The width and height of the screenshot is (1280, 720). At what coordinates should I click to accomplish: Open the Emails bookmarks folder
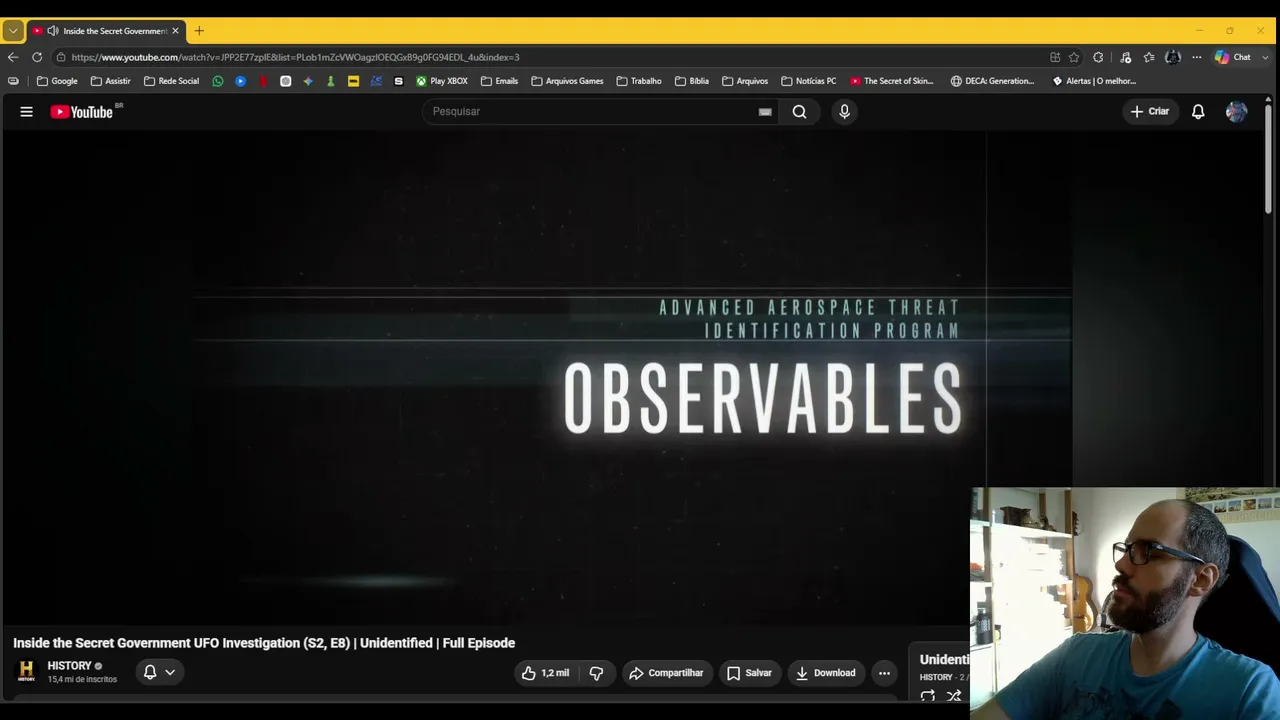pyautogui.click(x=499, y=81)
